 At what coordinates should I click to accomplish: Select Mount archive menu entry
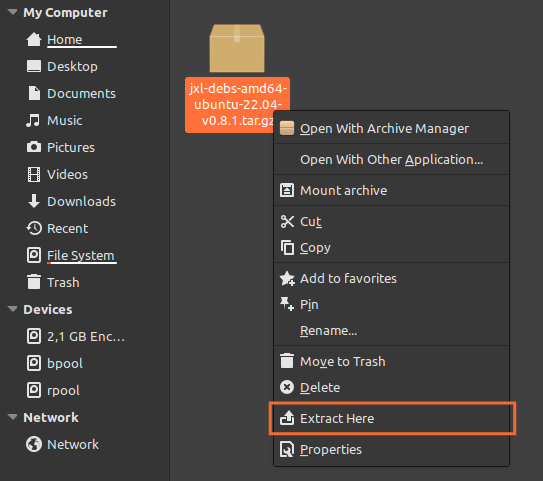tap(392, 190)
